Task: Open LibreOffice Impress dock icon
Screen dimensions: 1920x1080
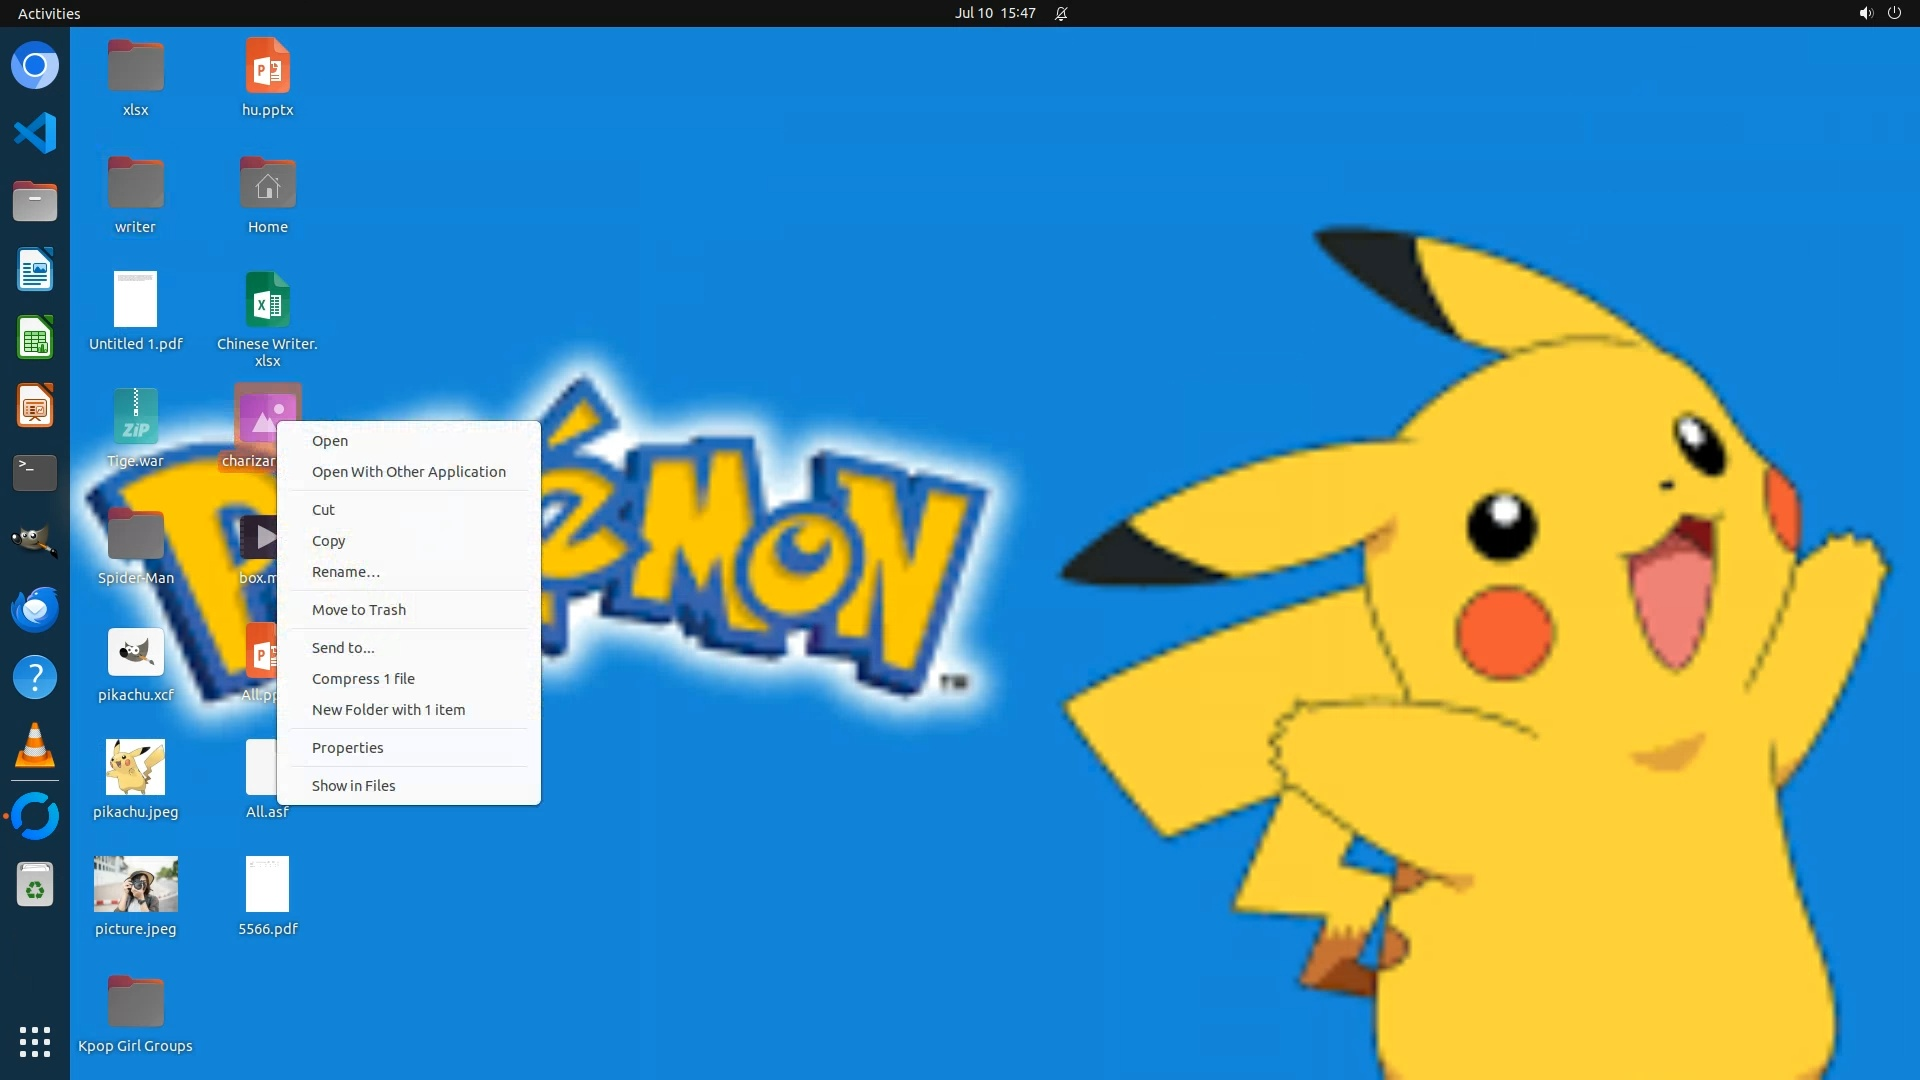Action: (35, 406)
